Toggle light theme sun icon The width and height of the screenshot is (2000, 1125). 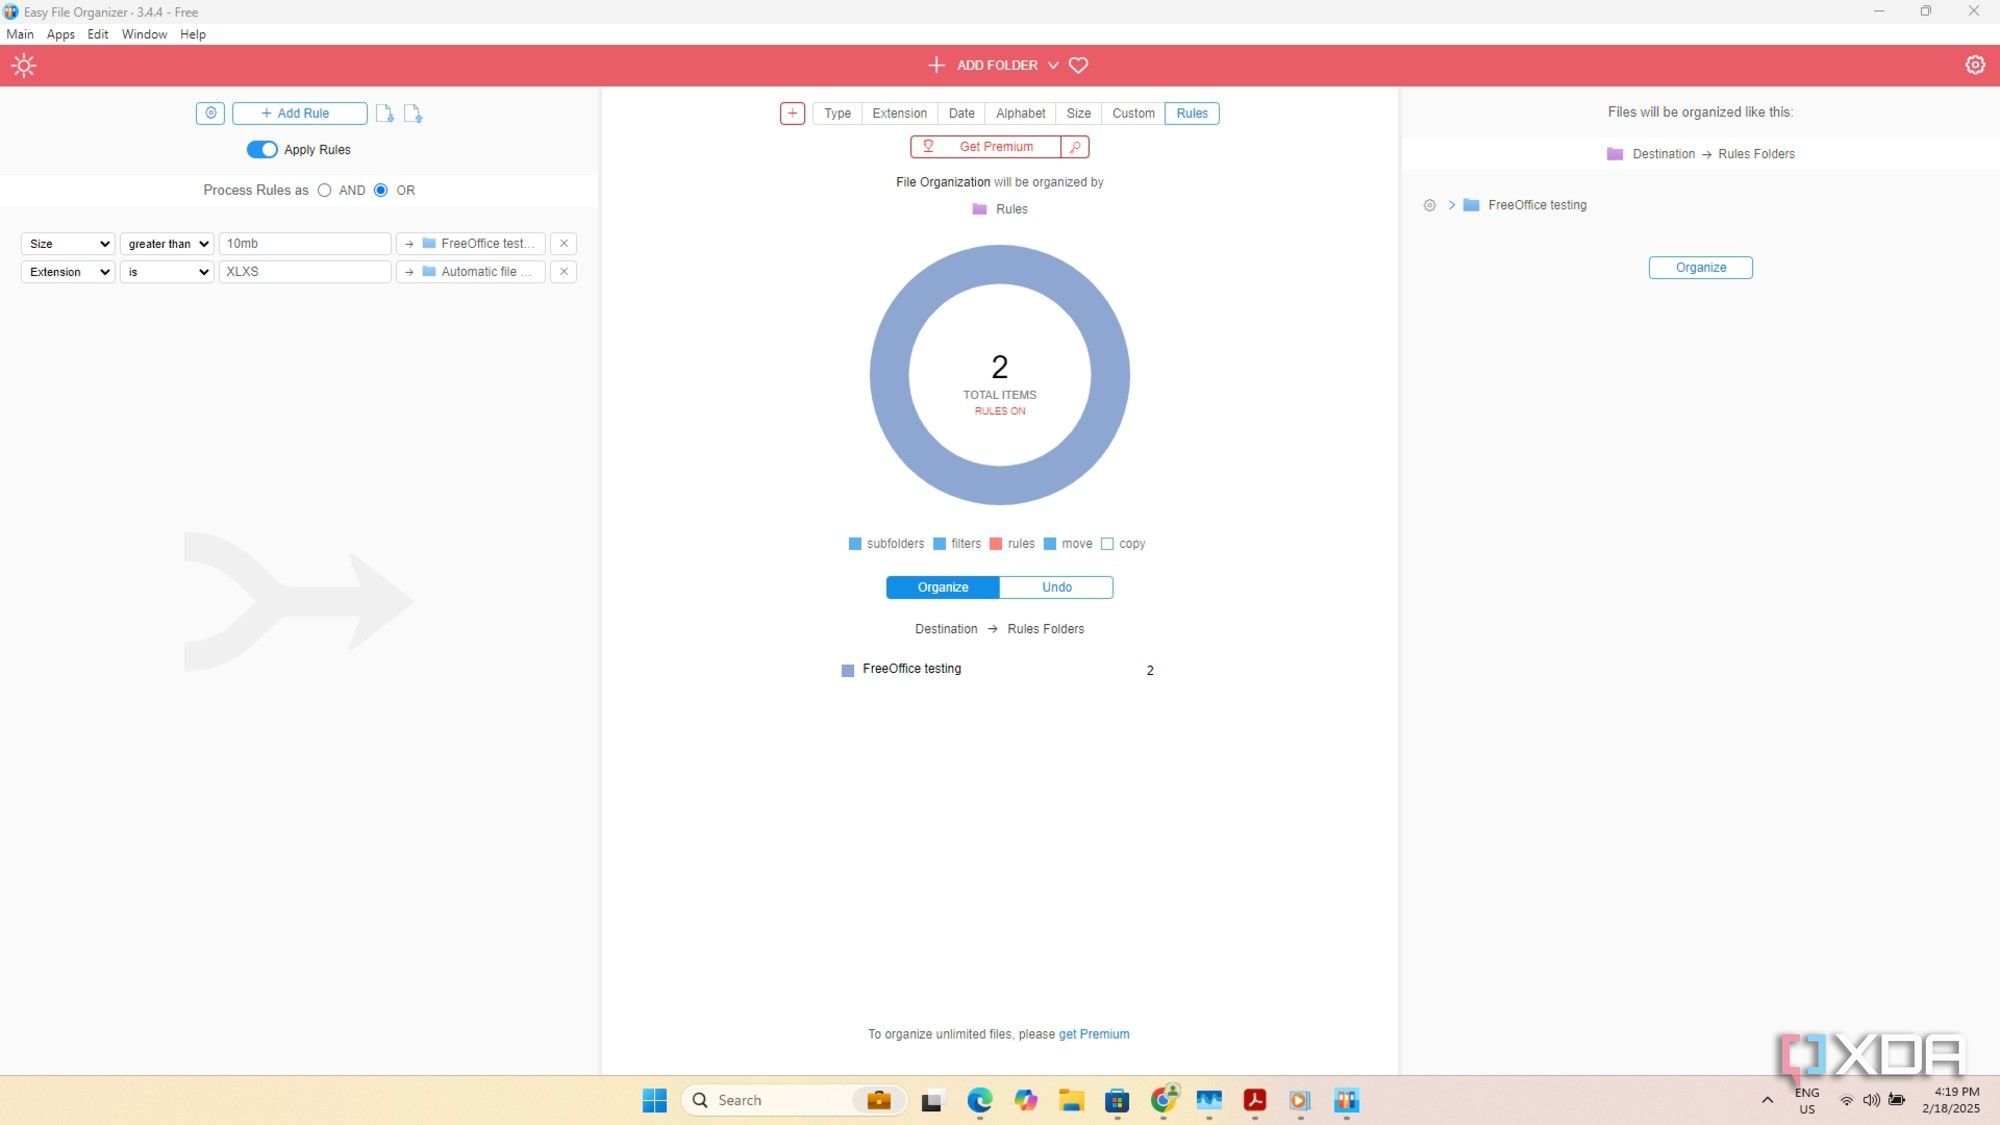[24, 66]
